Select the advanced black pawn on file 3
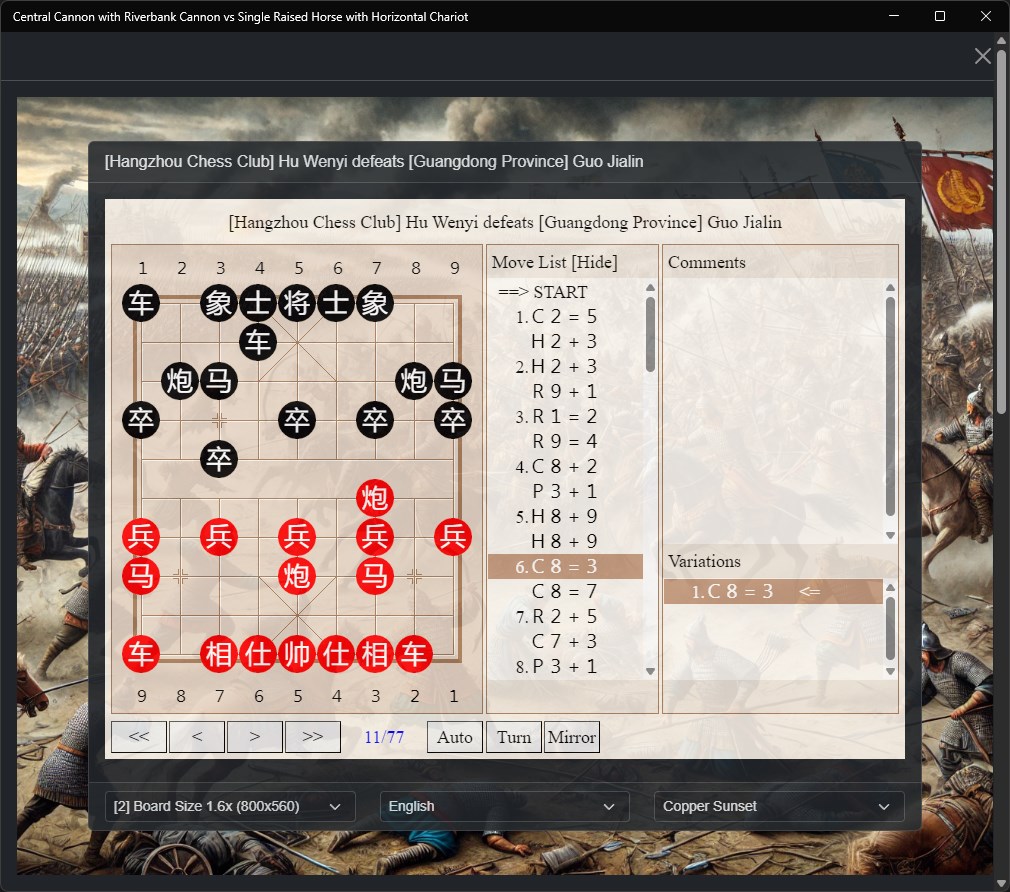Viewport: 1010px width, 892px height. [219, 459]
